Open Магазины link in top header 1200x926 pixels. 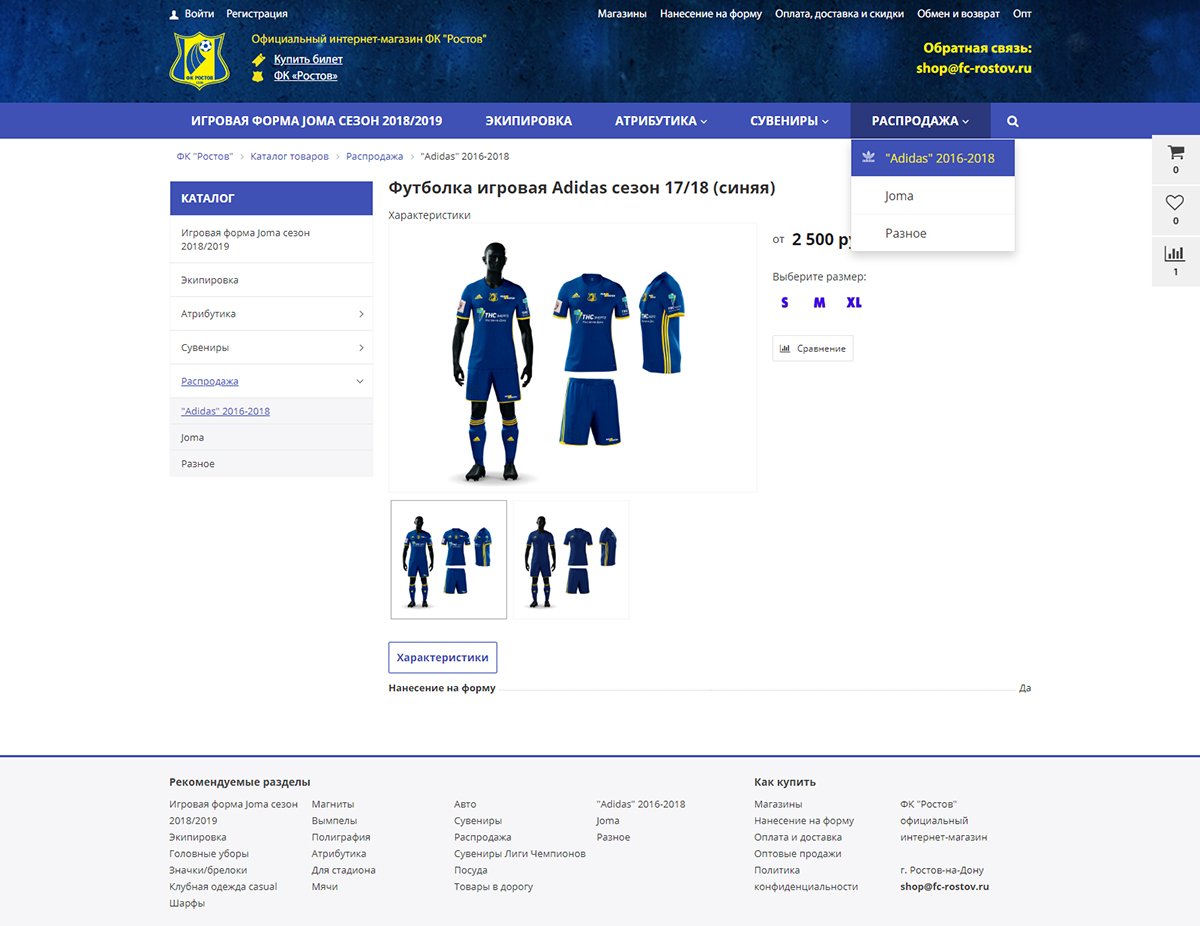(x=622, y=14)
